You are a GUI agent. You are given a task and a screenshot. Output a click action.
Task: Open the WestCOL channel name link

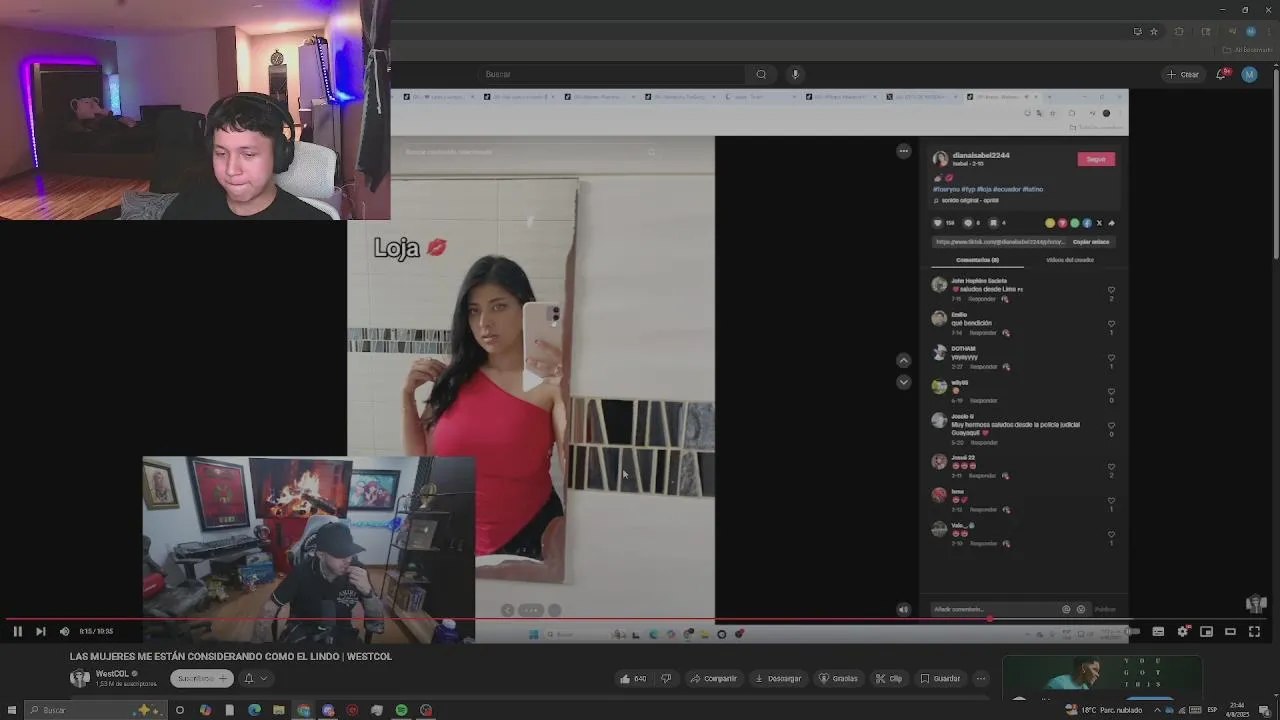(112, 674)
